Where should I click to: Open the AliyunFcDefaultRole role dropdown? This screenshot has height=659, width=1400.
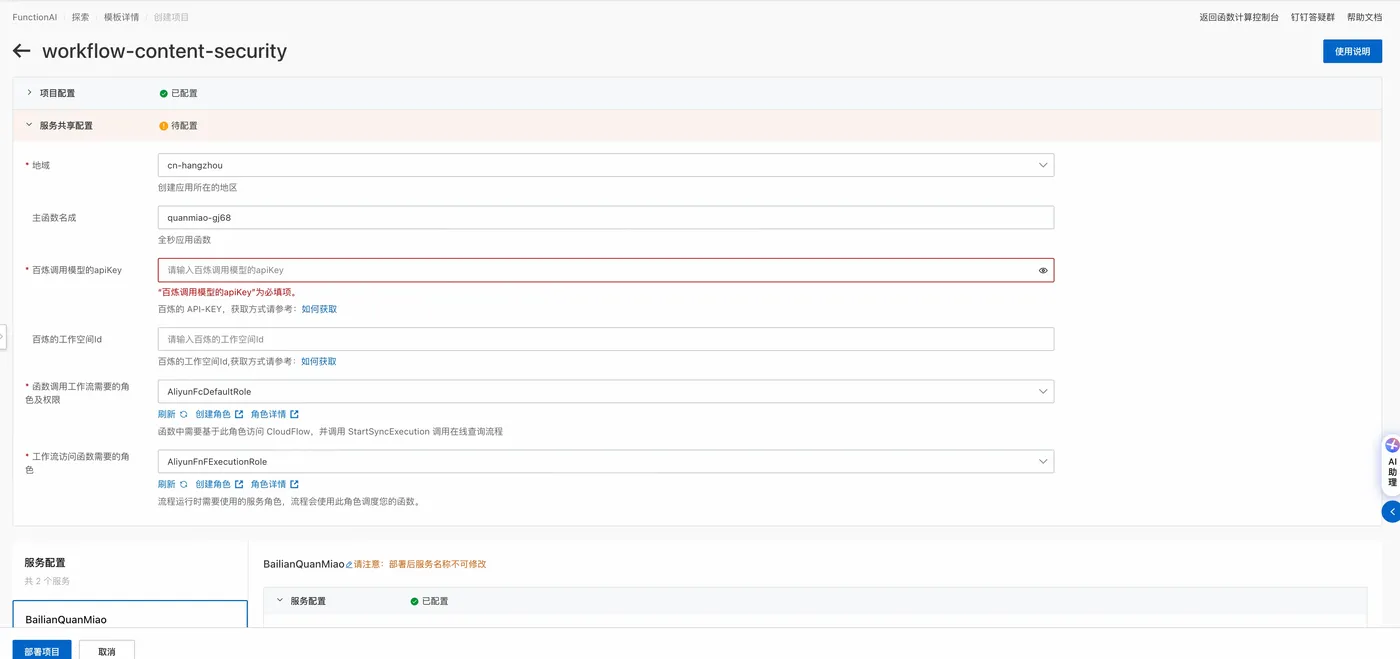pos(606,392)
